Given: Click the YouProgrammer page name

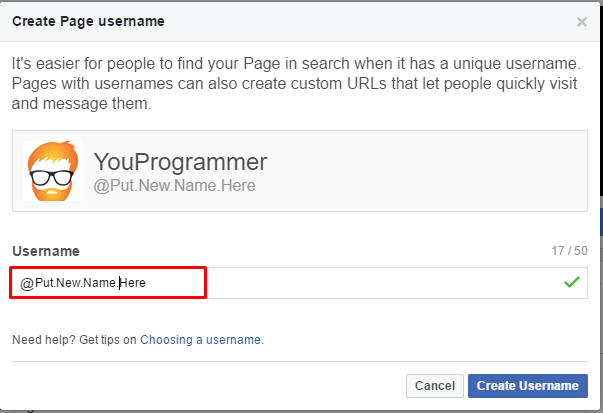Looking at the screenshot, I should (180, 162).
